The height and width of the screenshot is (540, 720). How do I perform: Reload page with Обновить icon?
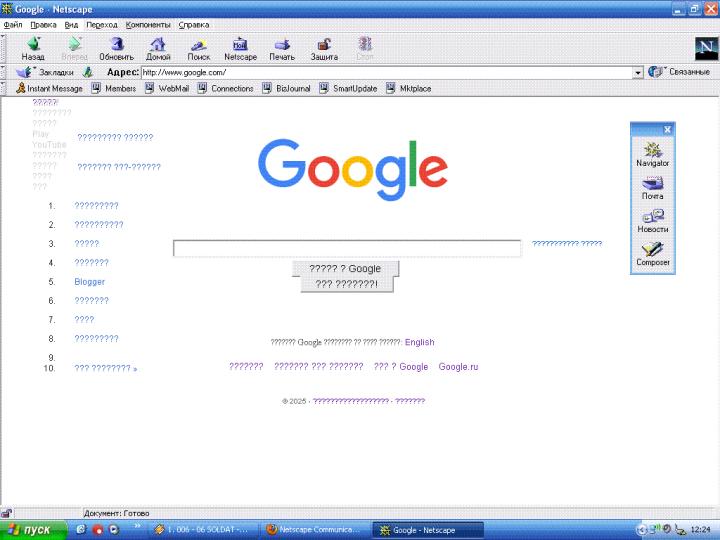pos(117,44)
